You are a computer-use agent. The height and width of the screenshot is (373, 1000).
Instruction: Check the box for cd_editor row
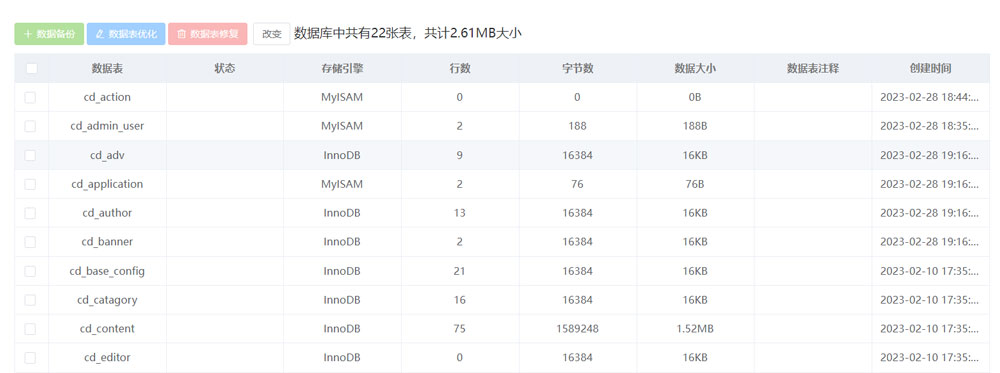click(x=30, y=358)
